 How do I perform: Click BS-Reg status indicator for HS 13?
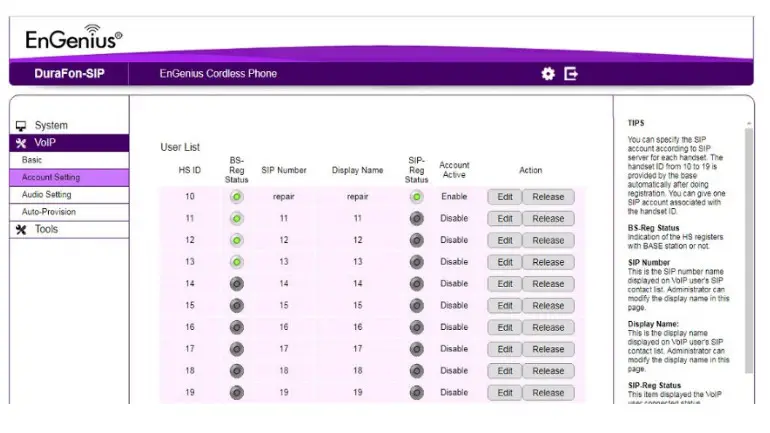pos(237,262)
